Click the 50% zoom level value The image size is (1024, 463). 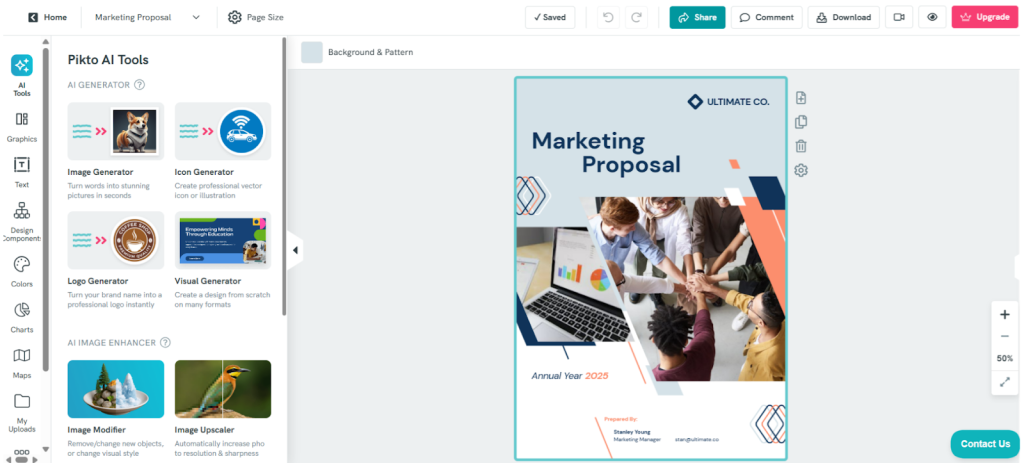click(1004, 359)
